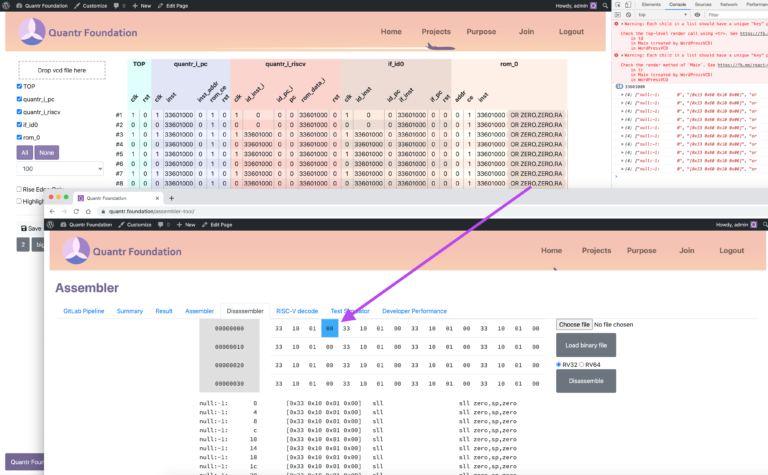Switch to the RISC-V decode tab
The height and width of the screenshot is (475, 768).
297,311
